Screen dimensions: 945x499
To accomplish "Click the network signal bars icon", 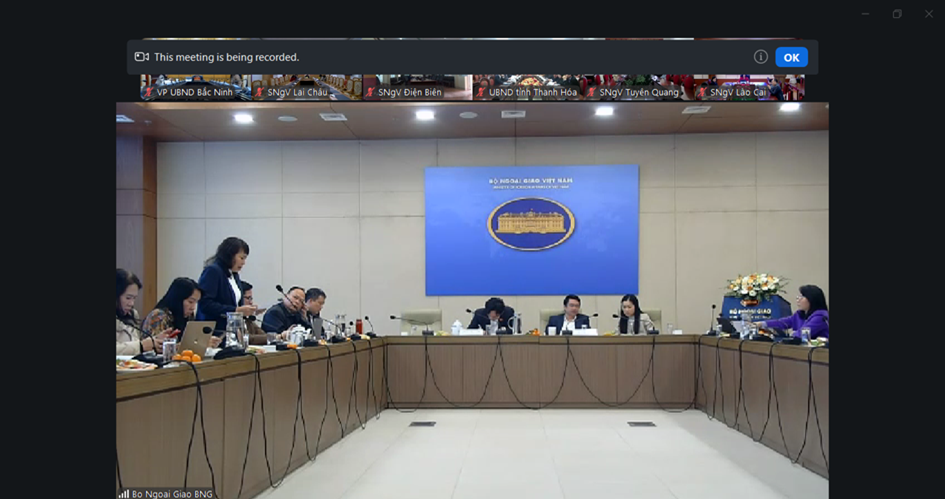I will click(123, 493).
